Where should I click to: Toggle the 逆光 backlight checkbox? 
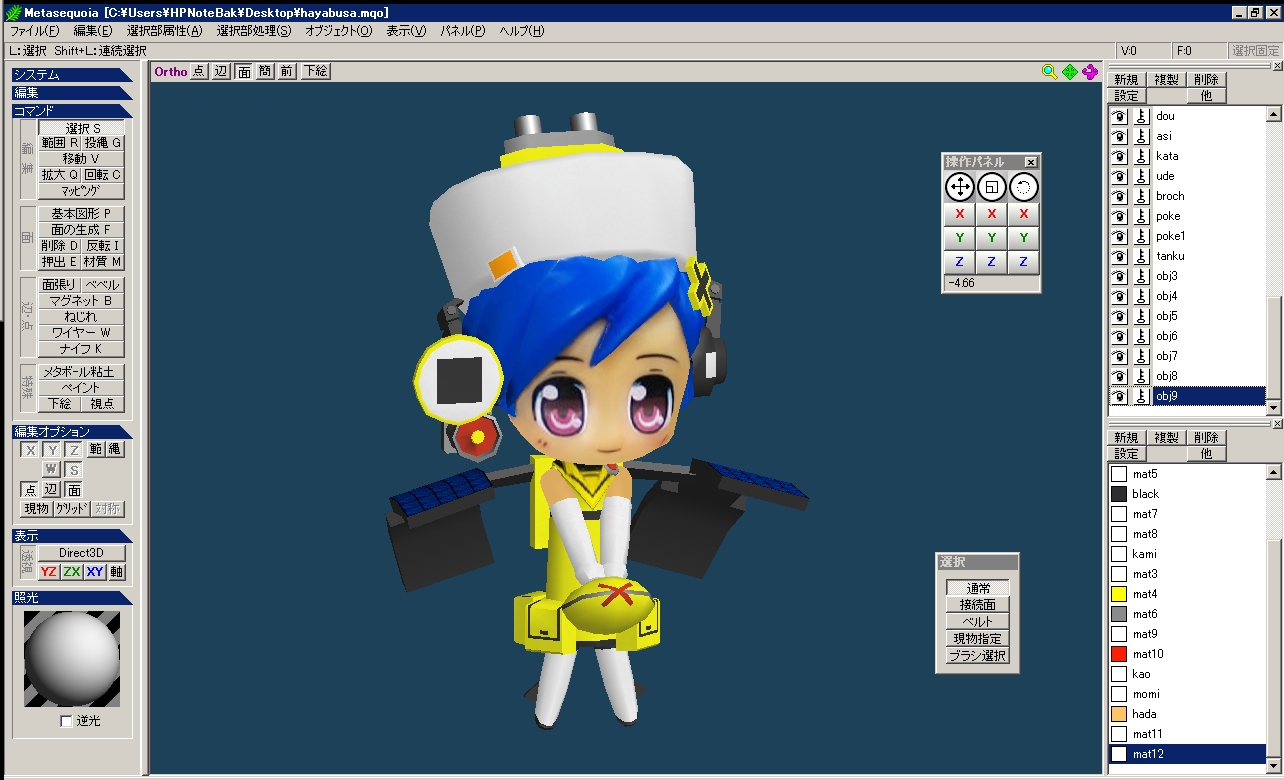67,721
